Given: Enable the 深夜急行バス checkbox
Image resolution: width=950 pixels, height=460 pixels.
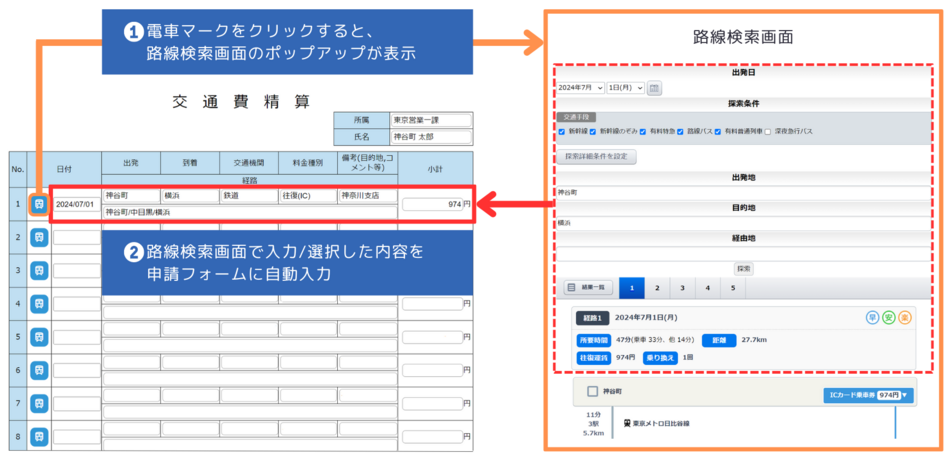Looking at the screenshot, I should coord(768,132).
